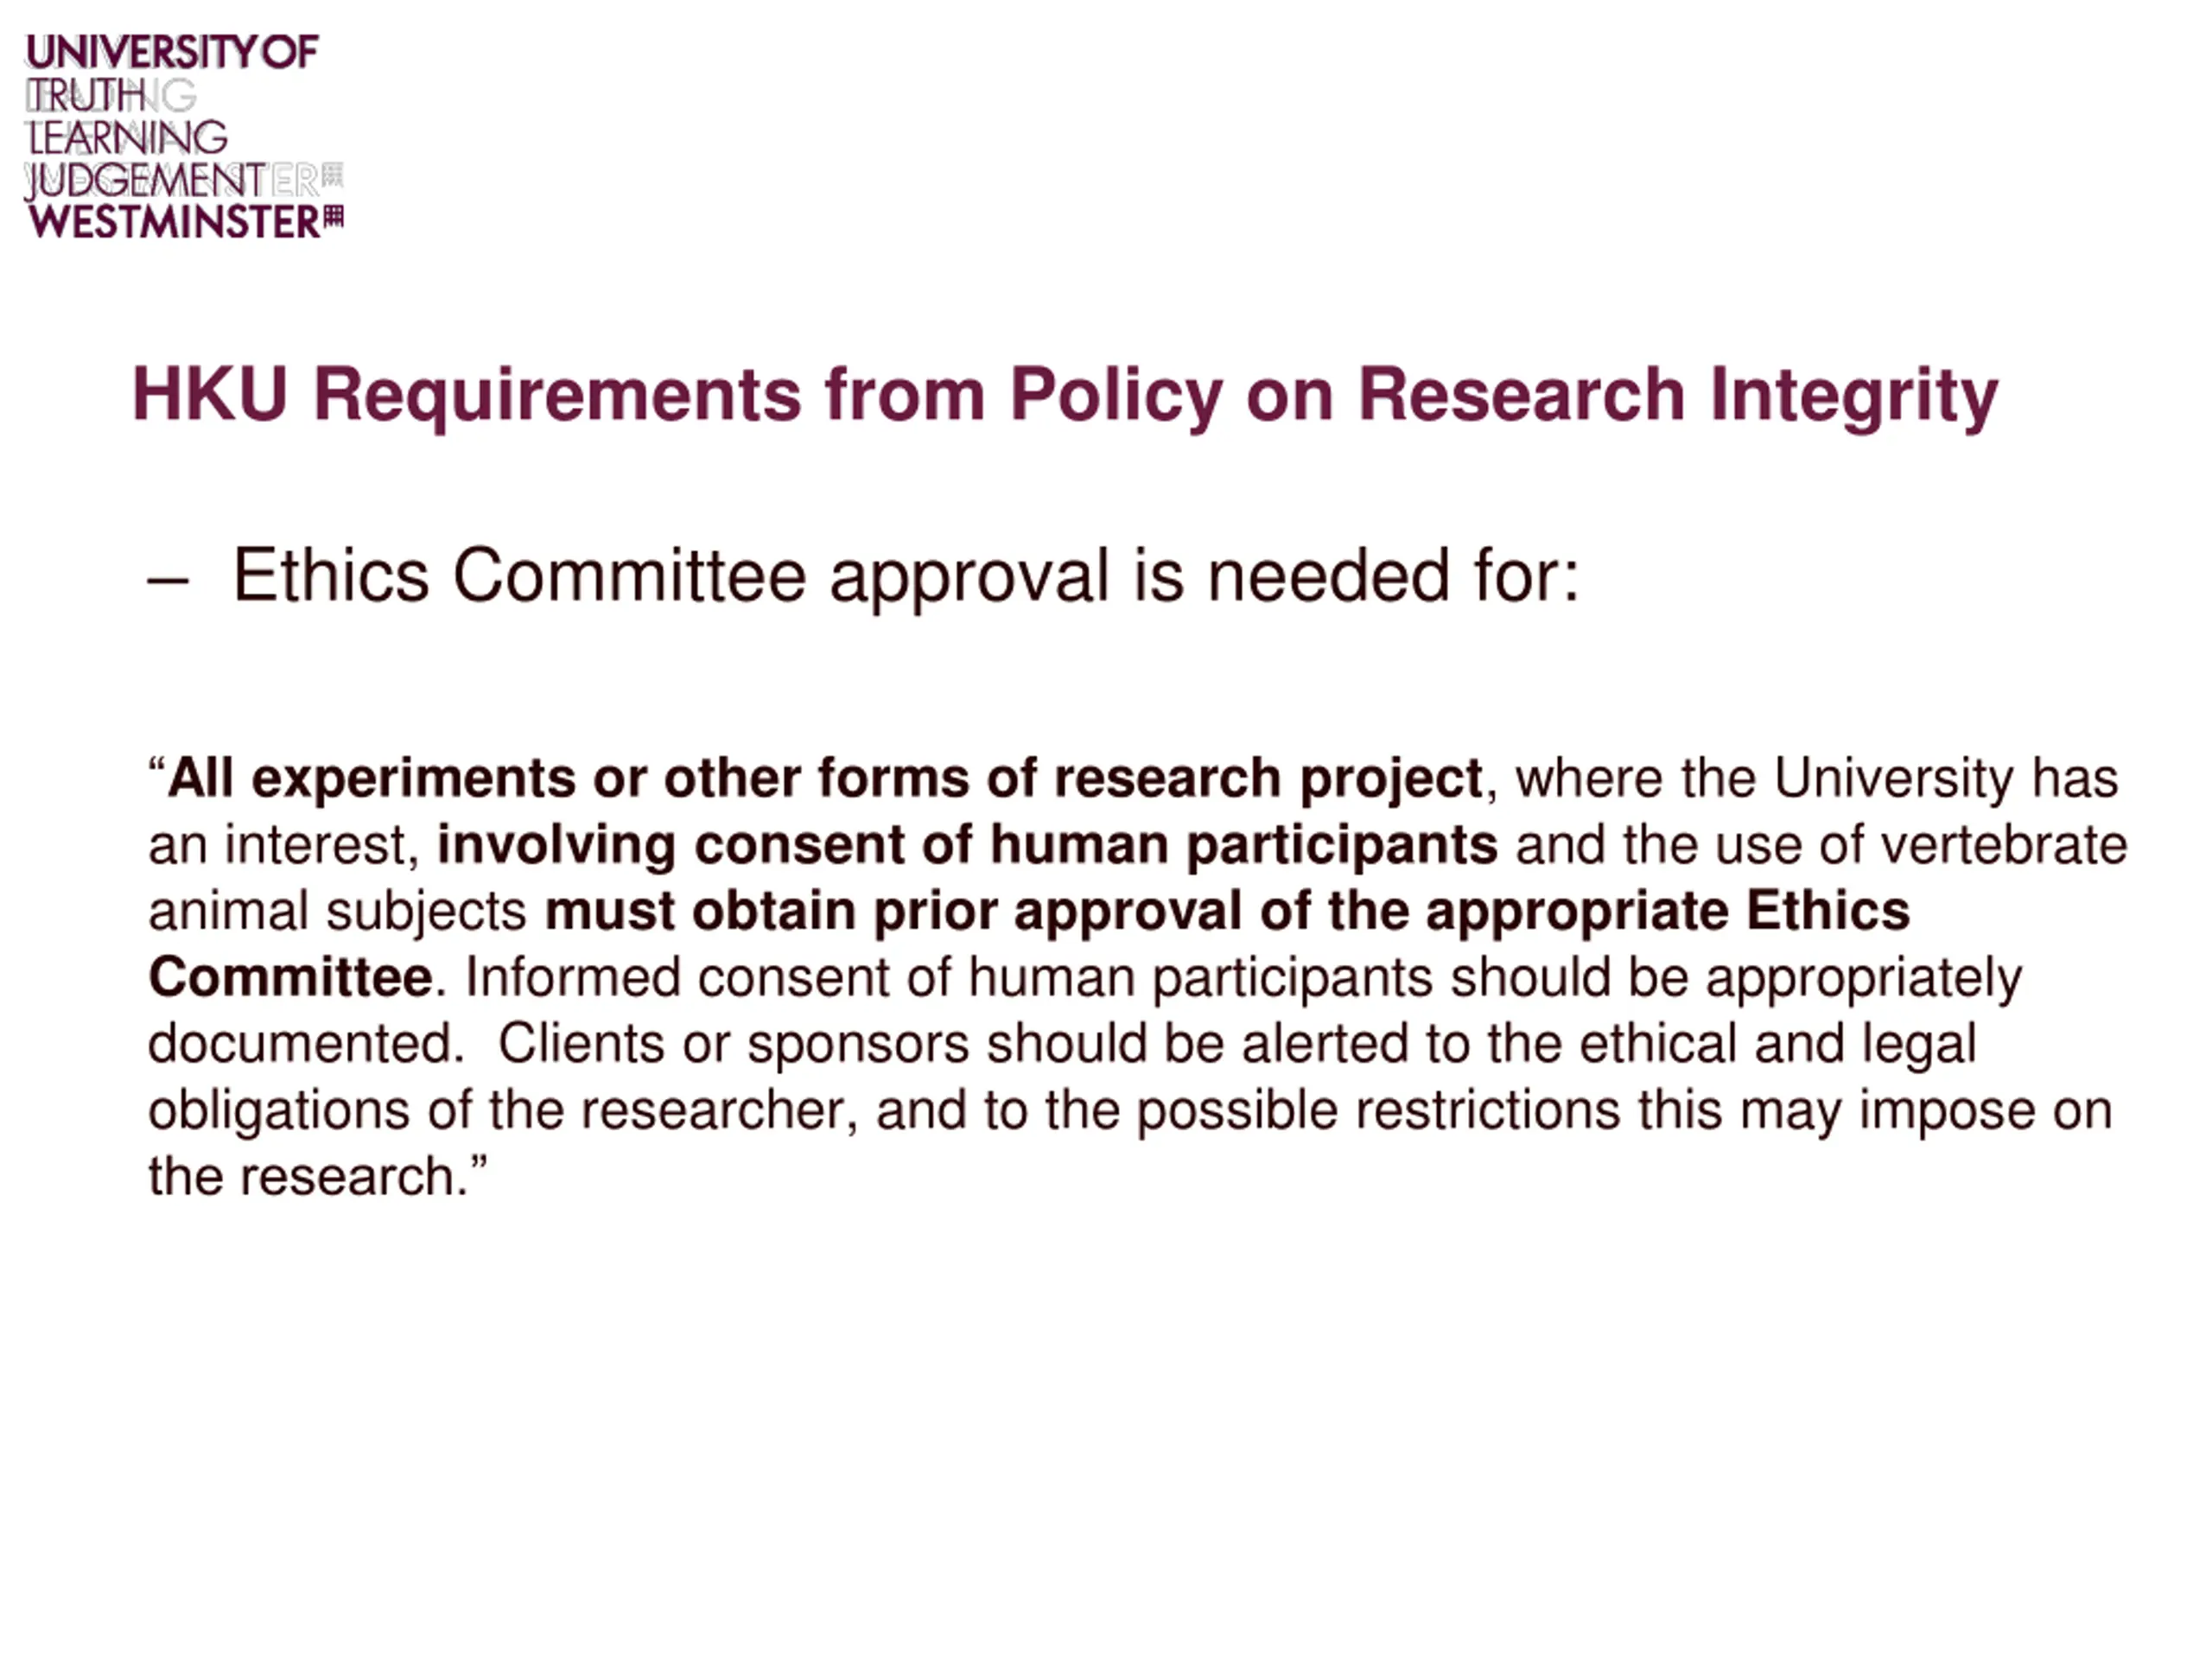Screen dimensions: 2212x1659
Task: Click bold 'All experiments or other forms' phrase
Action: (568, 778)
